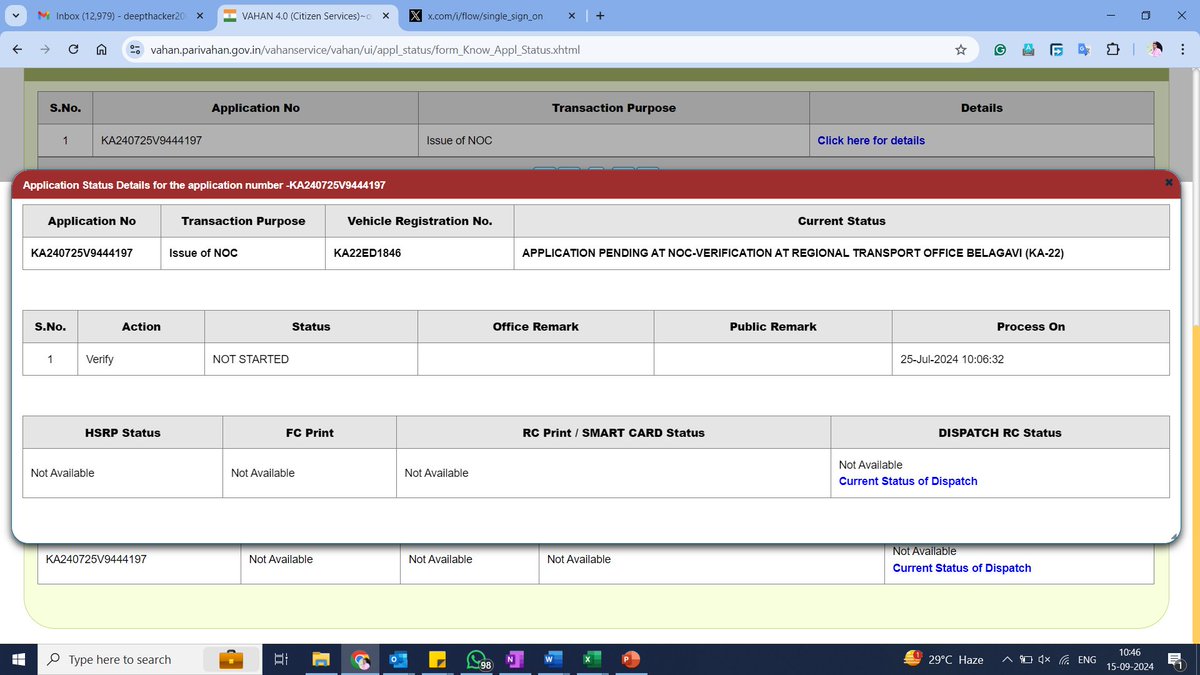Screen dimensions: 1200x675
Task: Open File Explorer from taskbar
Action: pyautogui.click(x=320, y=659)
